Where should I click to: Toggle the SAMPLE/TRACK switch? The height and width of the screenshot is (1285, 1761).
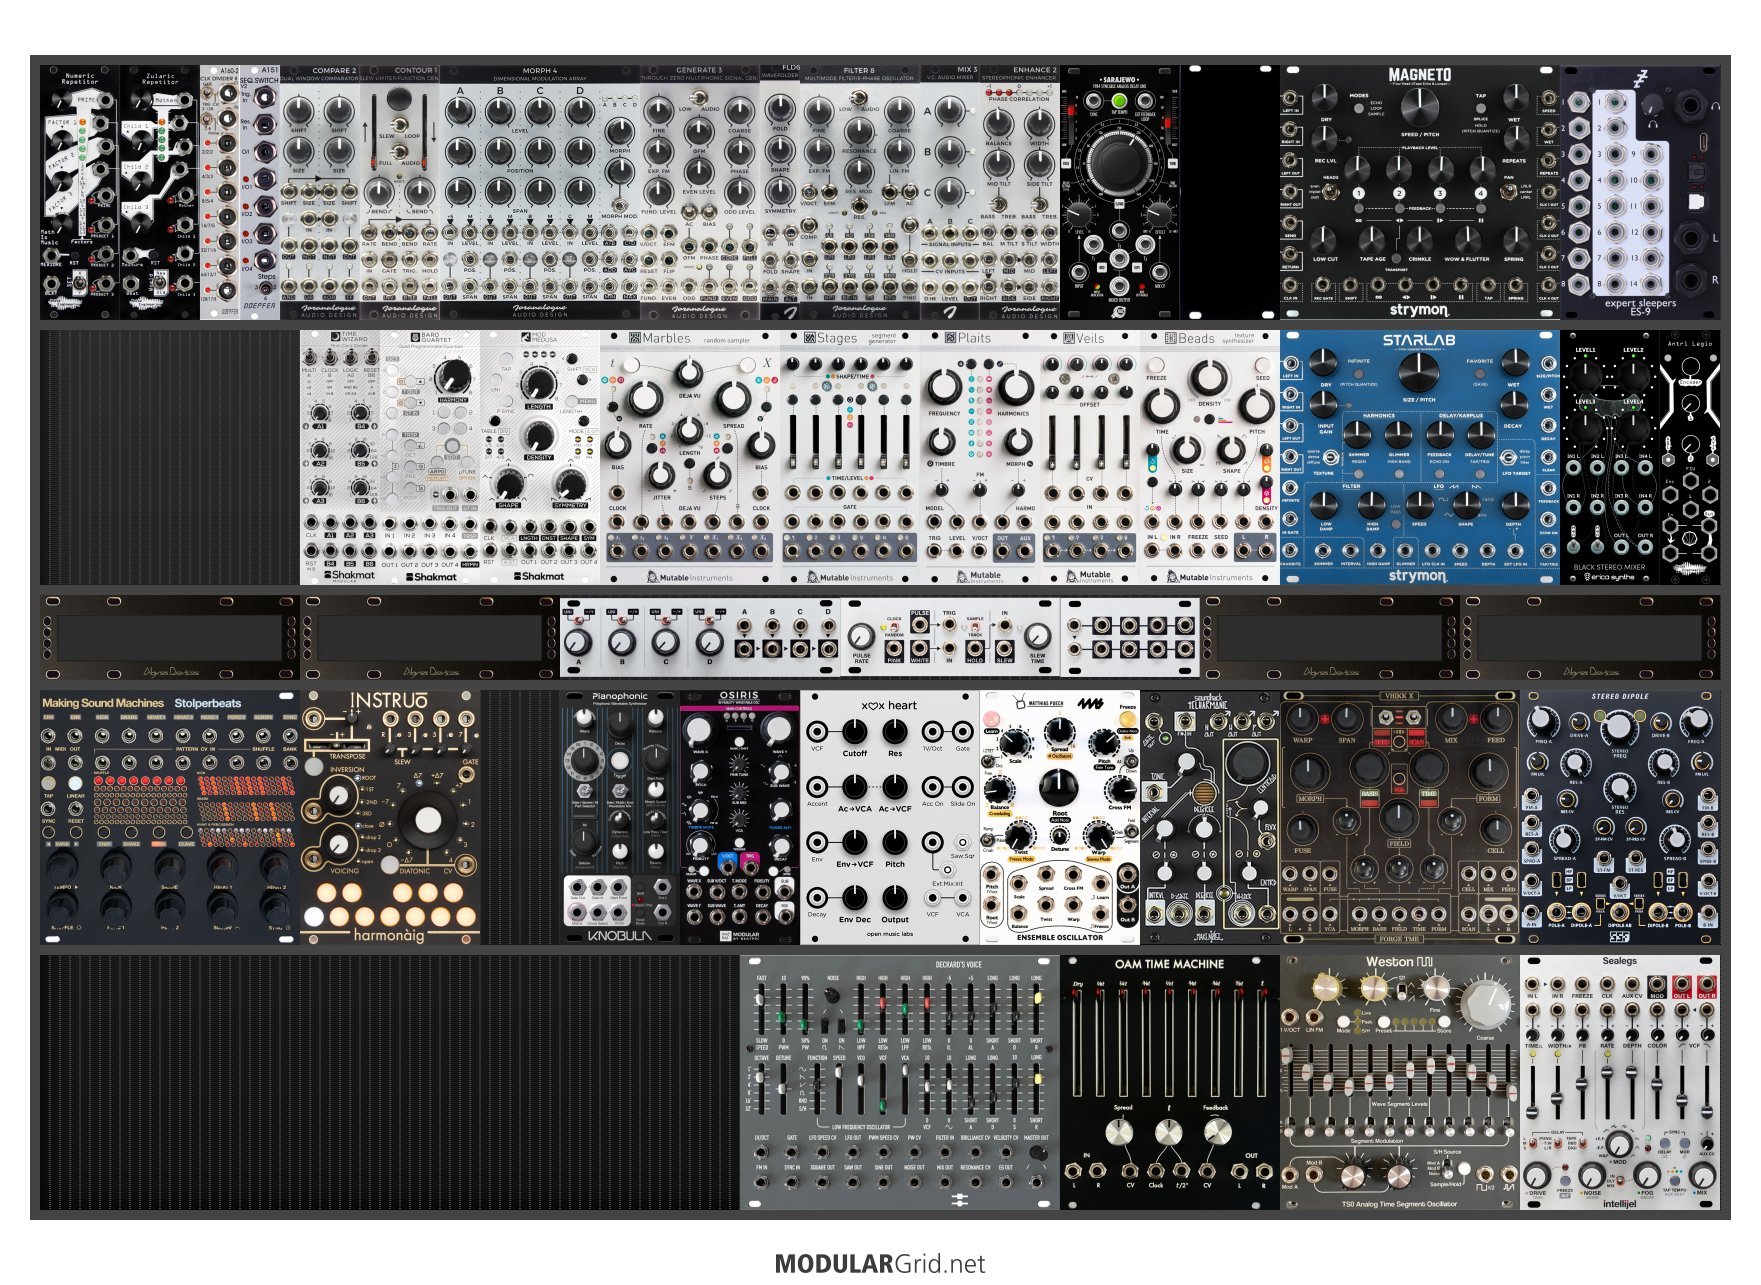(x=974, y=628)
